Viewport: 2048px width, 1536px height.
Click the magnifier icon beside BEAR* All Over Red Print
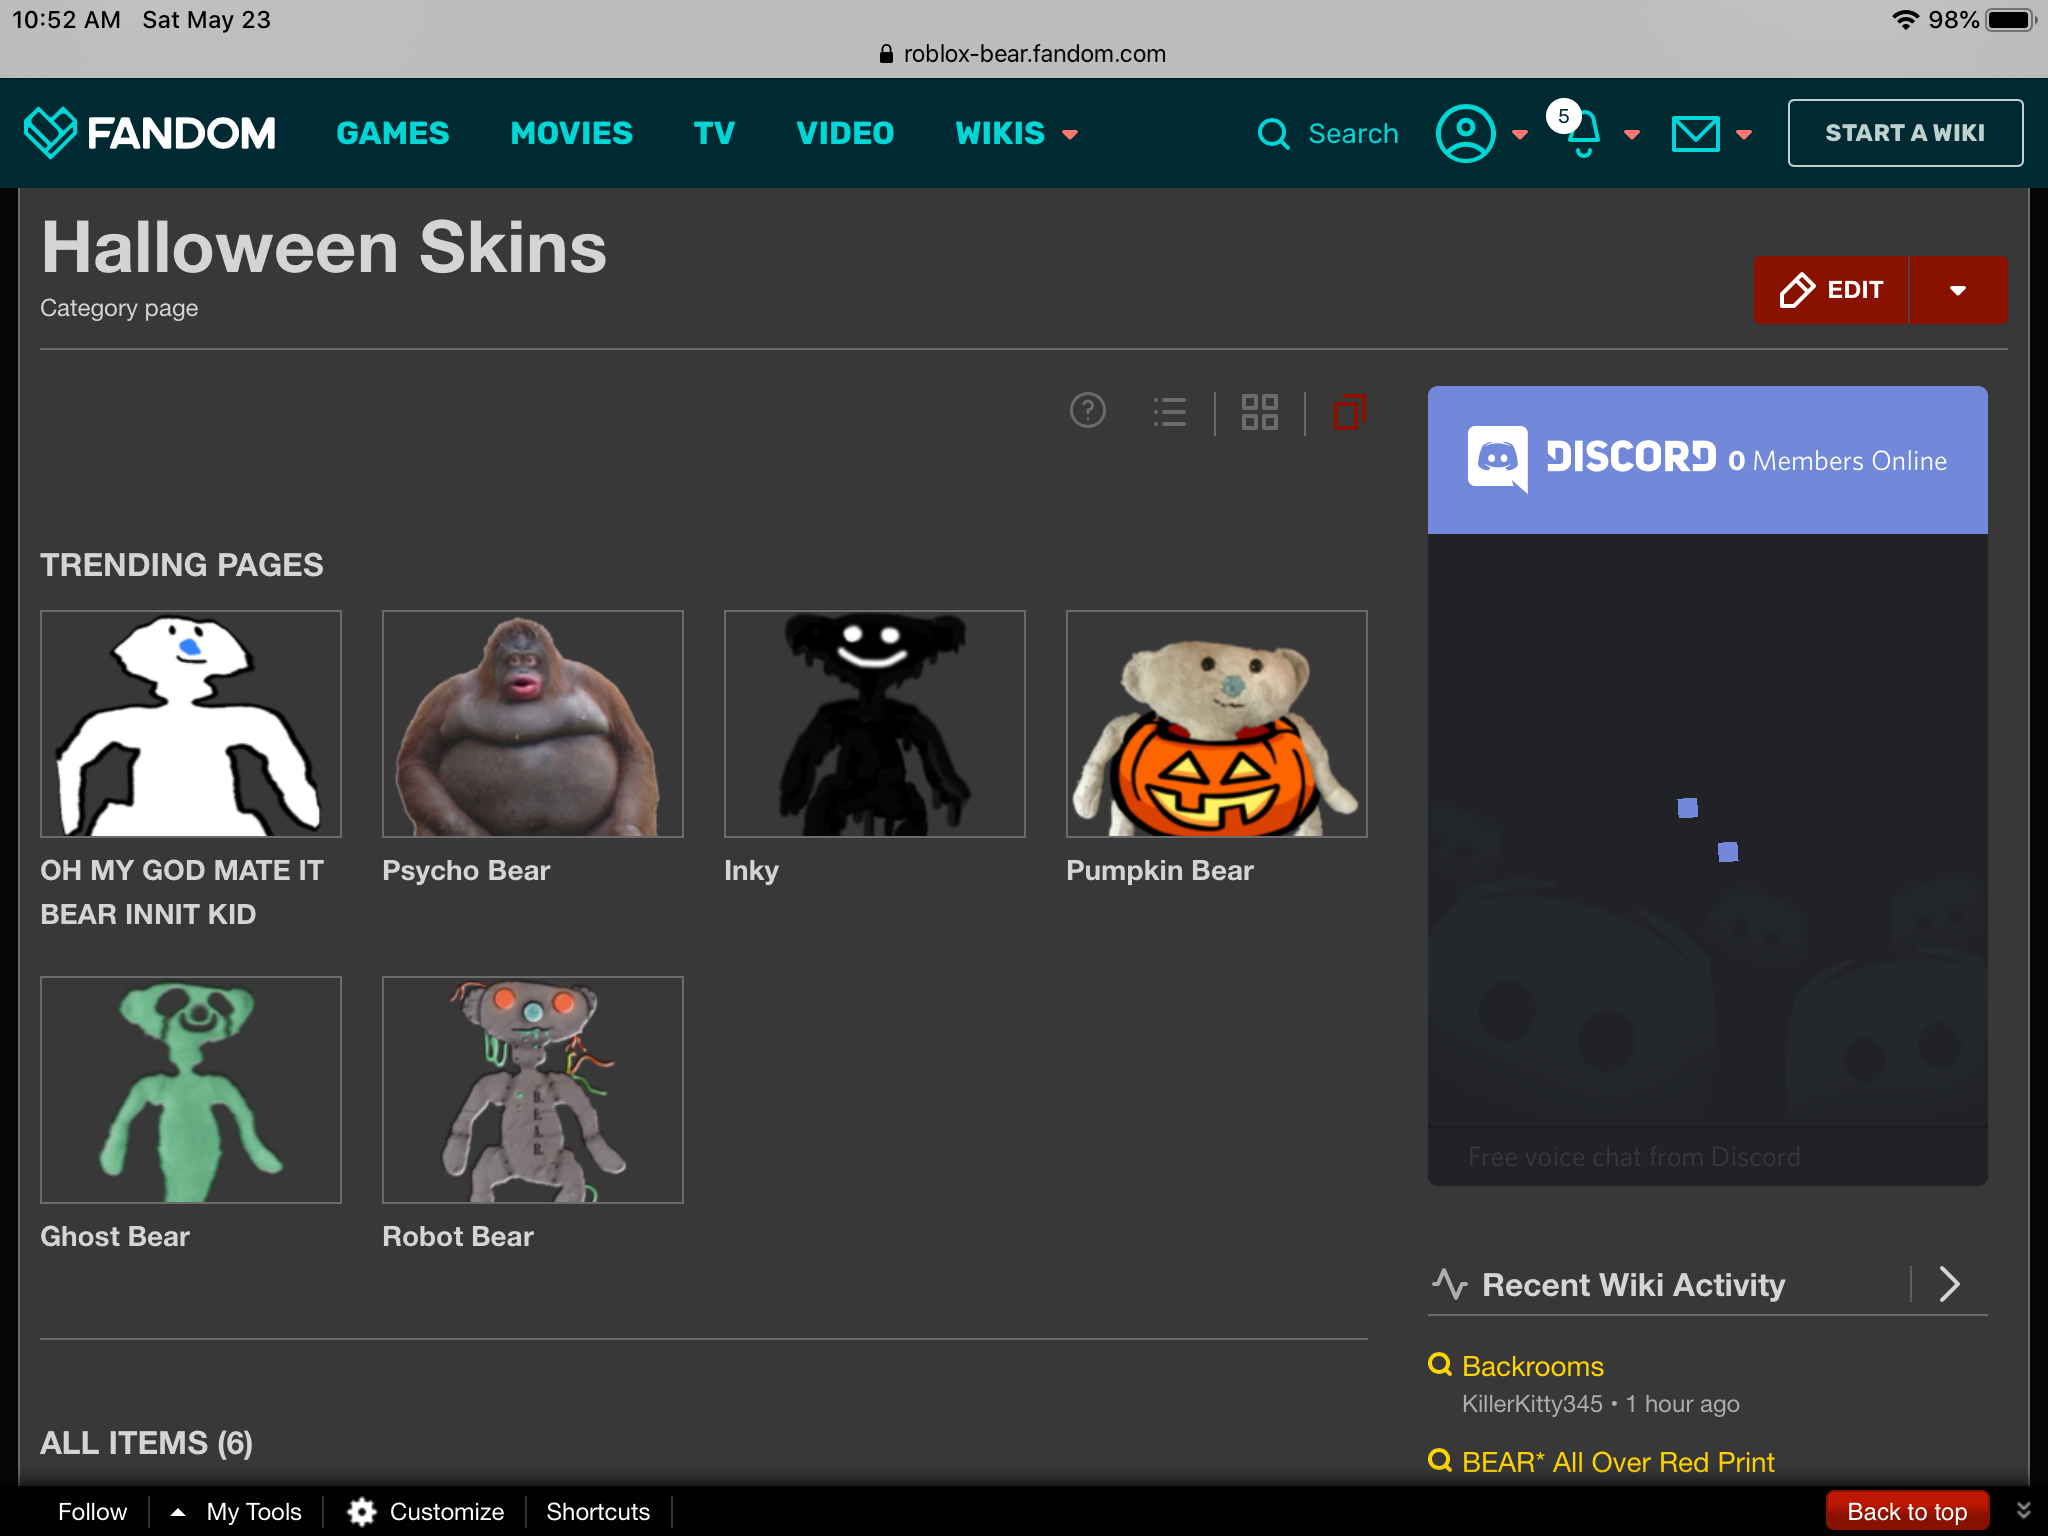pos(1440,1460)
